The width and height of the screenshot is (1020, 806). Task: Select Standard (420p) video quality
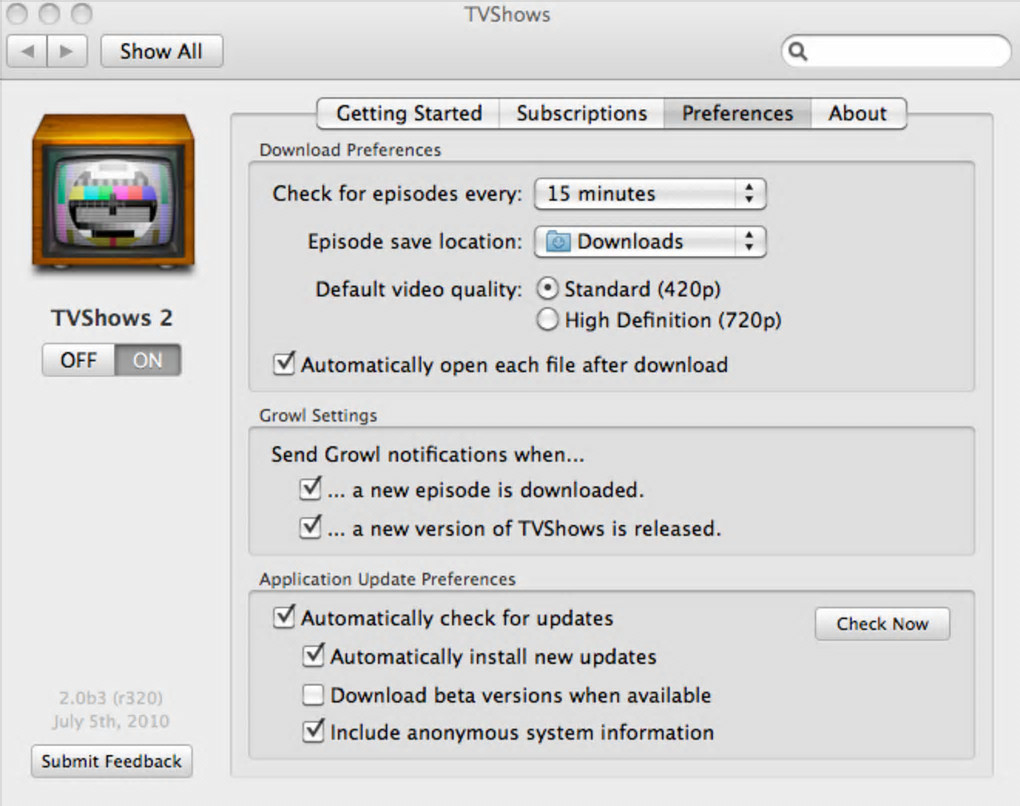click(x=547, y=288)
